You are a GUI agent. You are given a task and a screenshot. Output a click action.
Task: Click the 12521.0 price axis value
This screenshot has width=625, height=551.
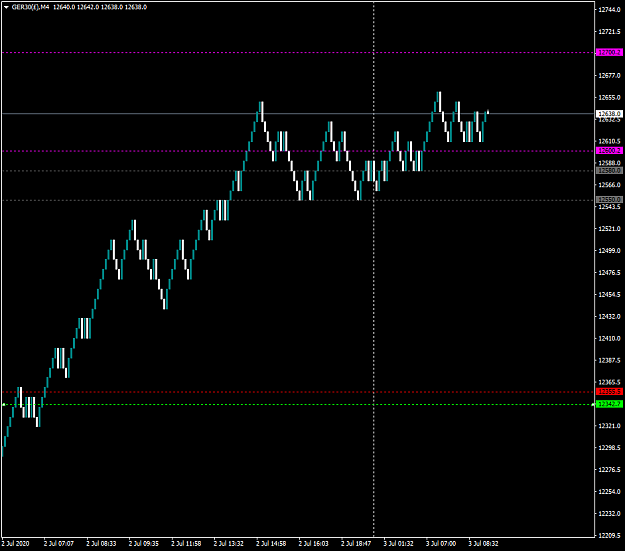click(x=609, y=228)
